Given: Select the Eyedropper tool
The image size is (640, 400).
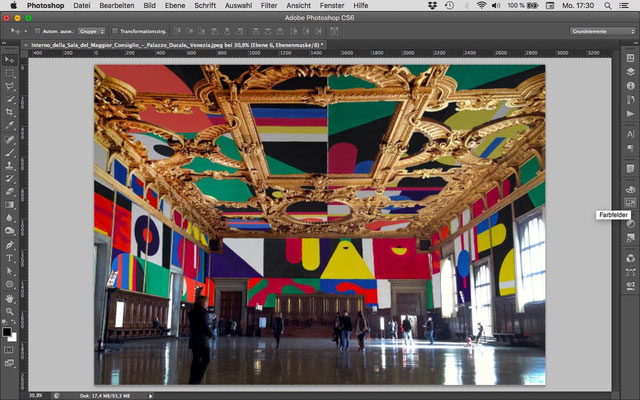Looking at the screenshot, I should (9, 125).
